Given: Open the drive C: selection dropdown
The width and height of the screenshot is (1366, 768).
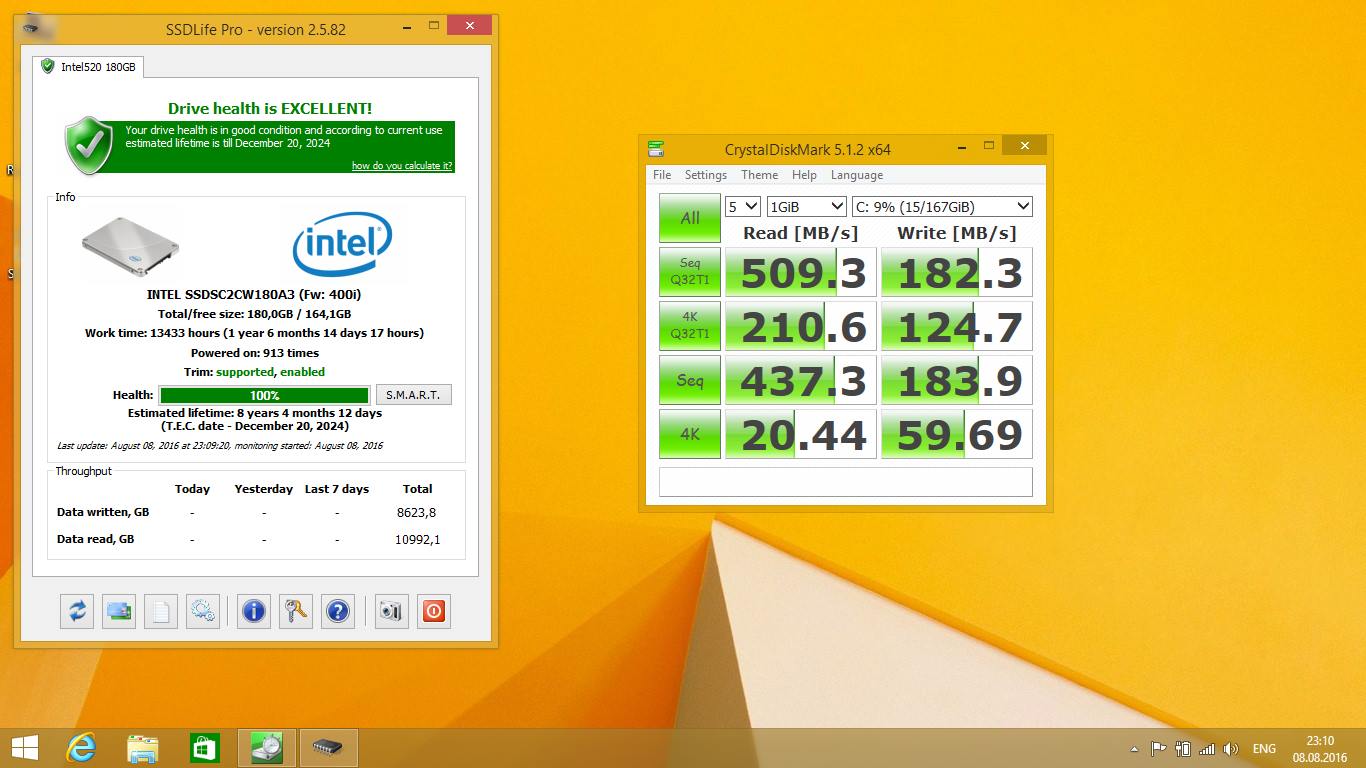Looking at the screenshot, I should click(x=941, y=207).
